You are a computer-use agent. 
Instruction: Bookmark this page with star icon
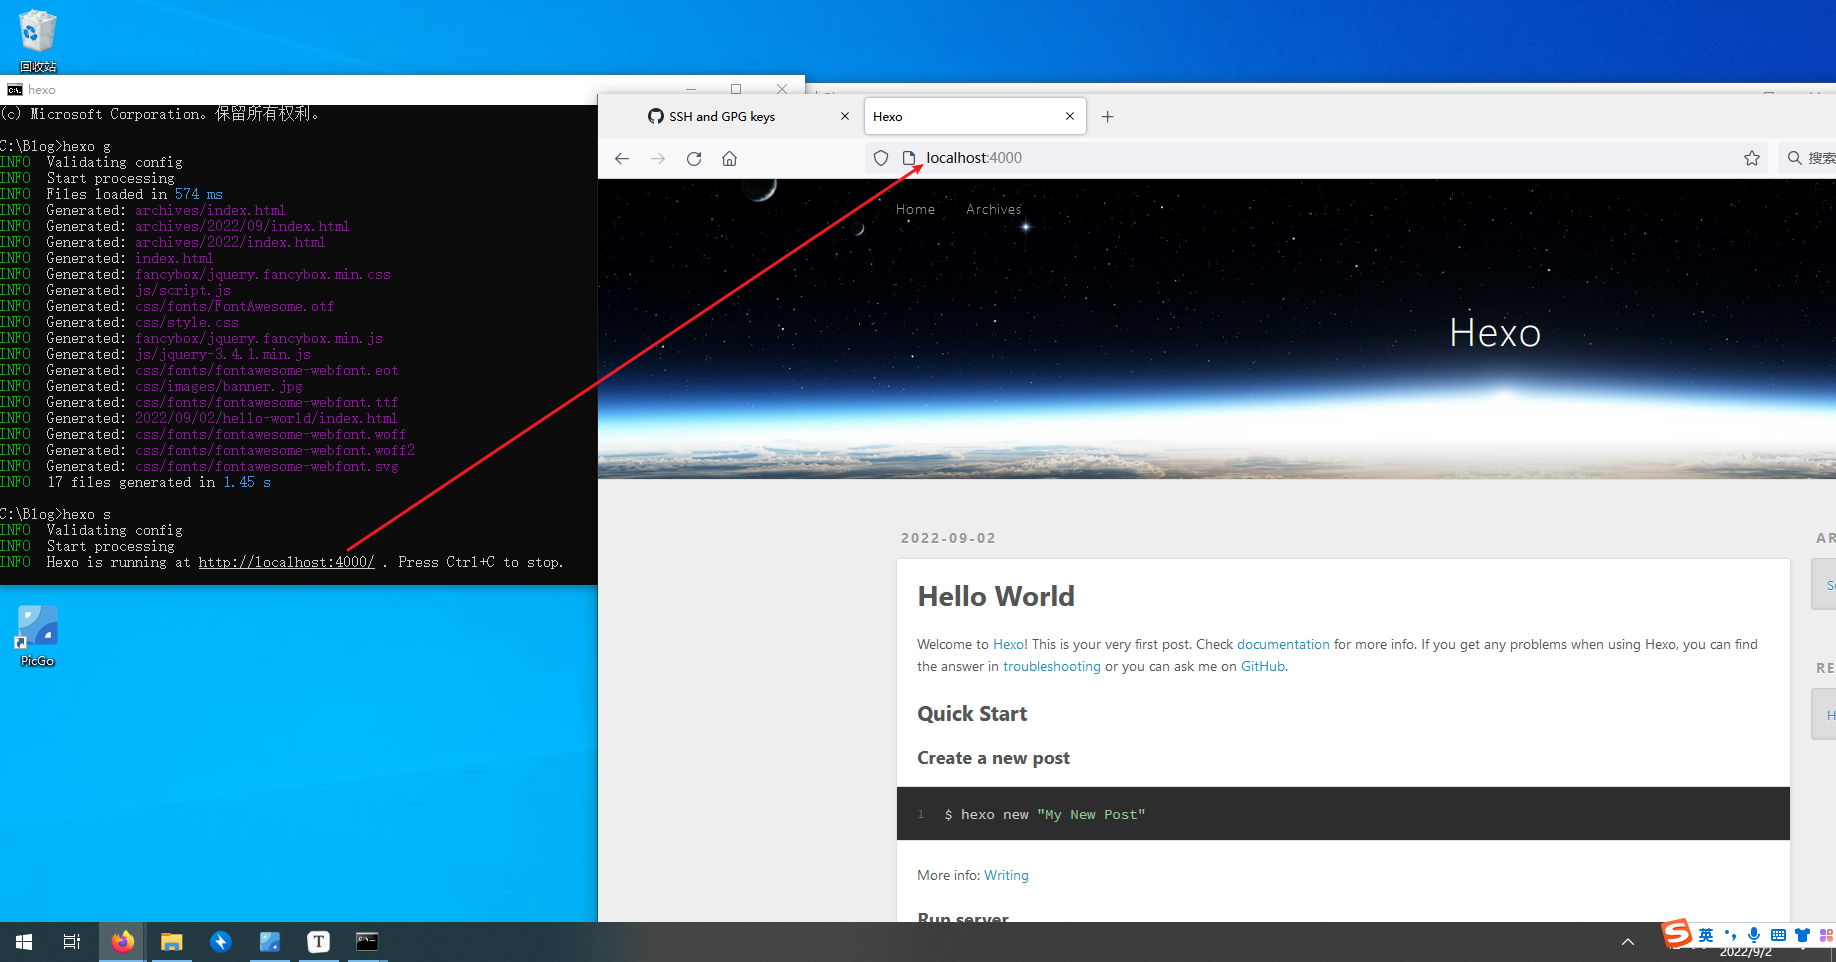pyautogui.click(x=1752, y=158)
